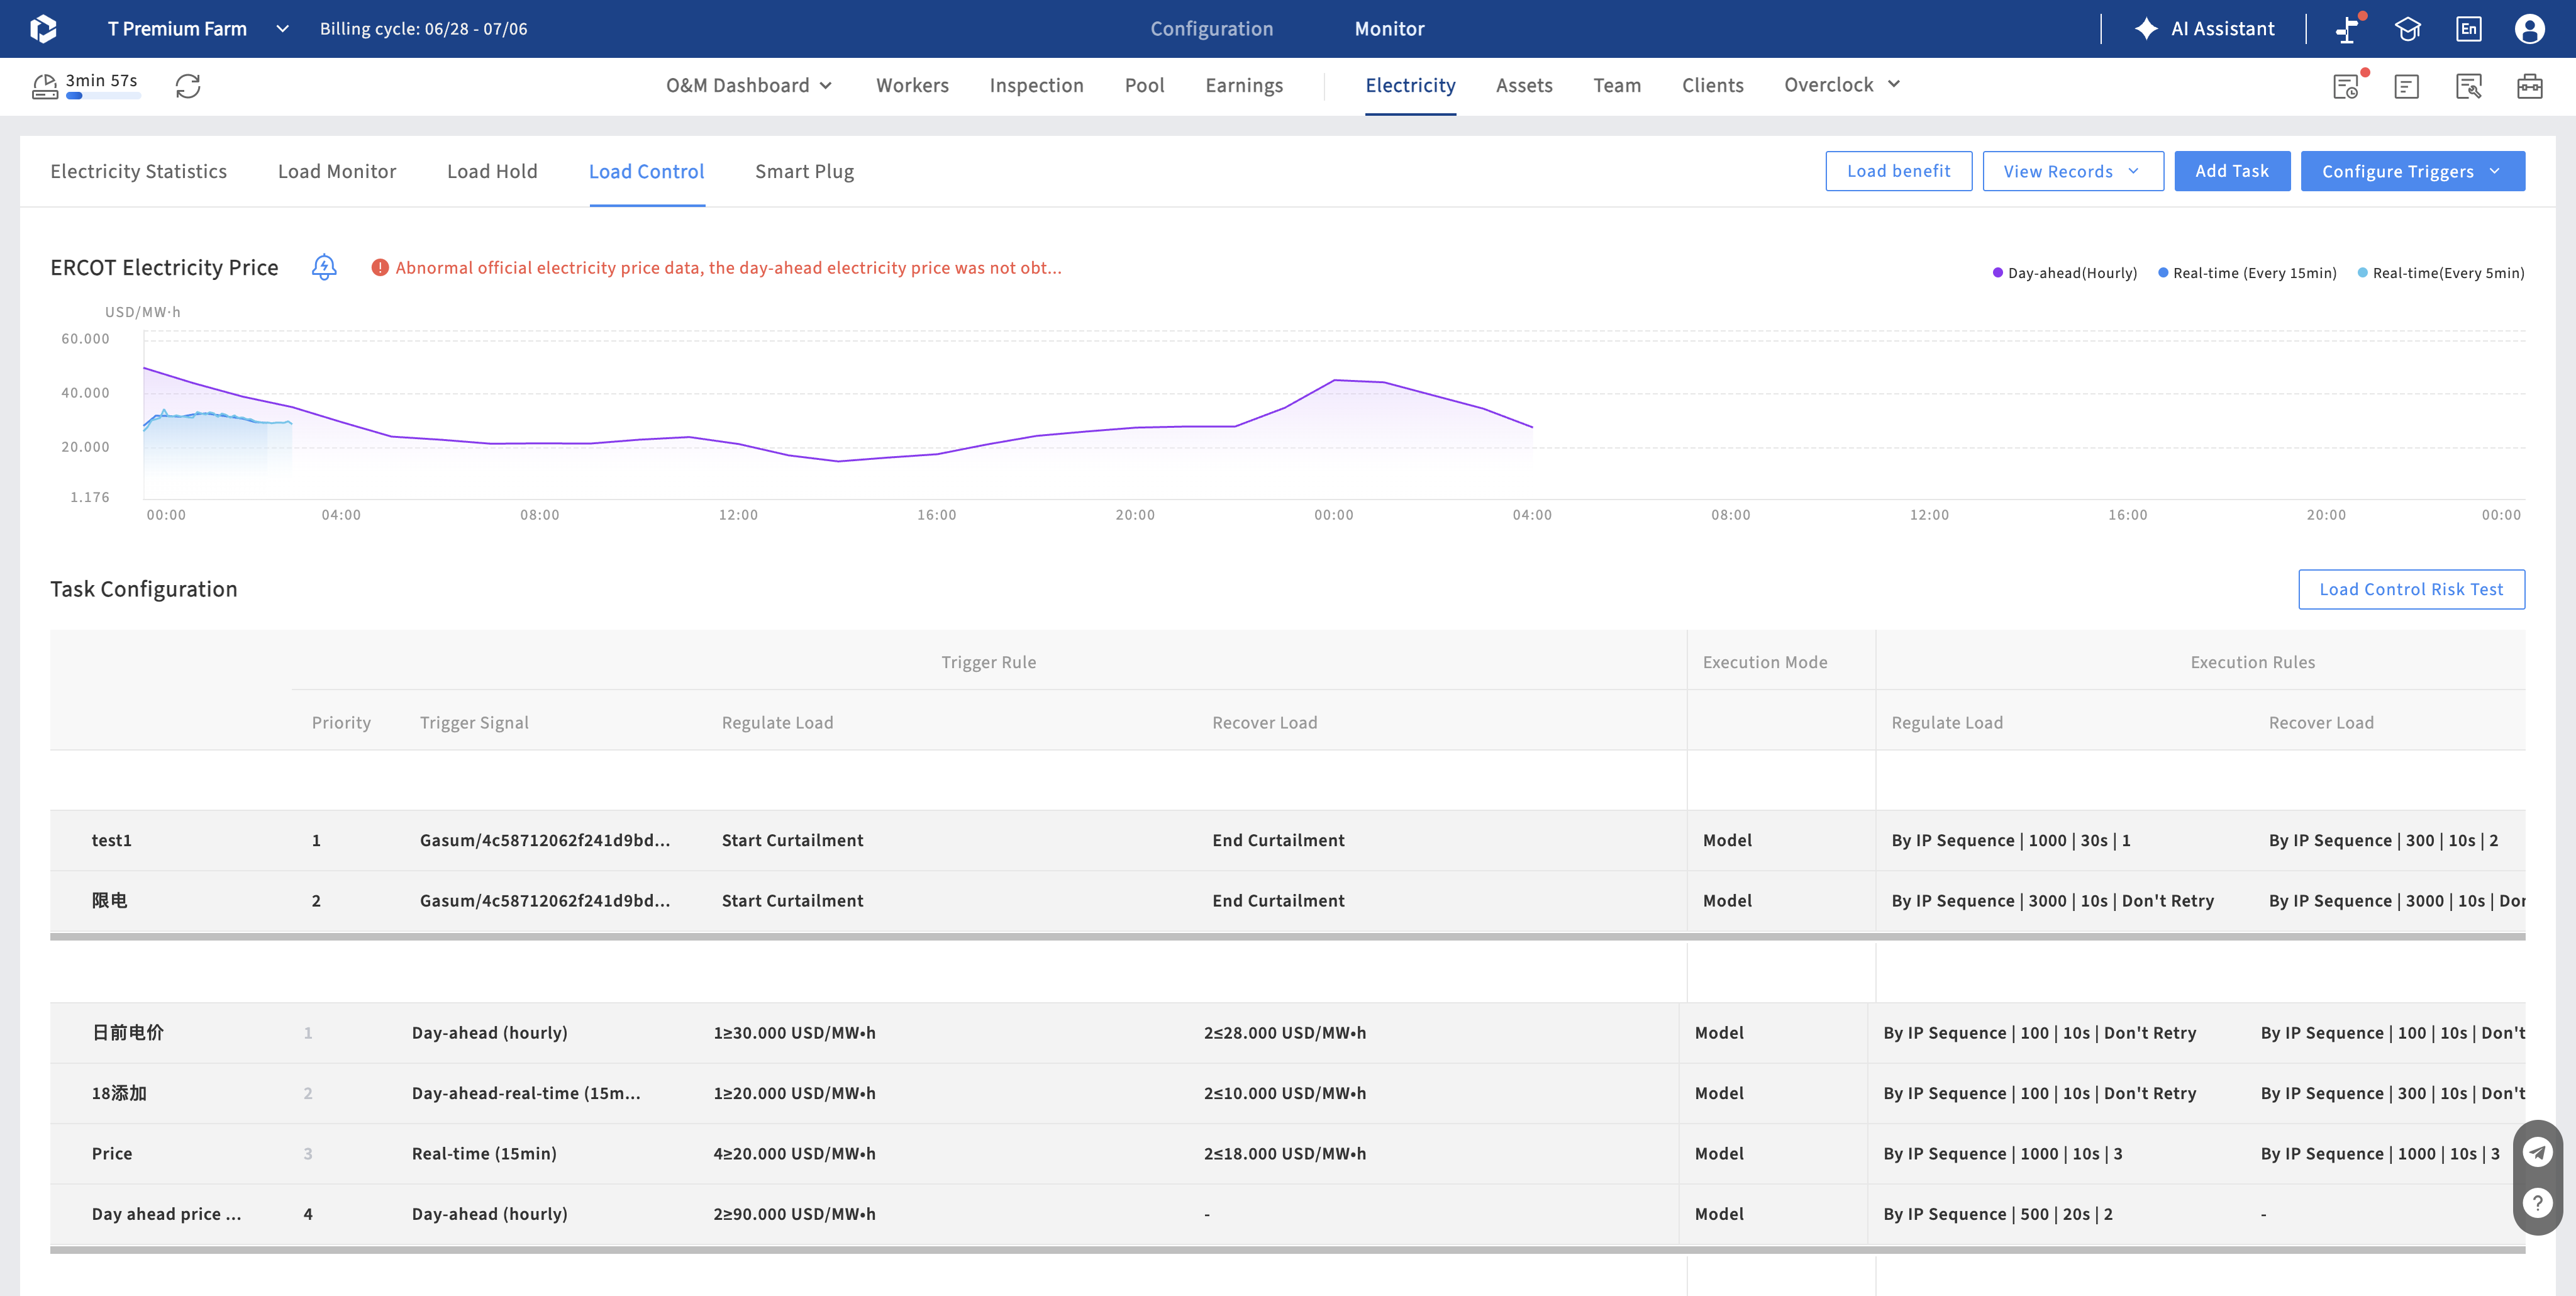Image resolution: width=2576 pixels, height=1296 pixels.
Task: Open the toolbox icon in the toolbar
Action: coord(2529,86)
